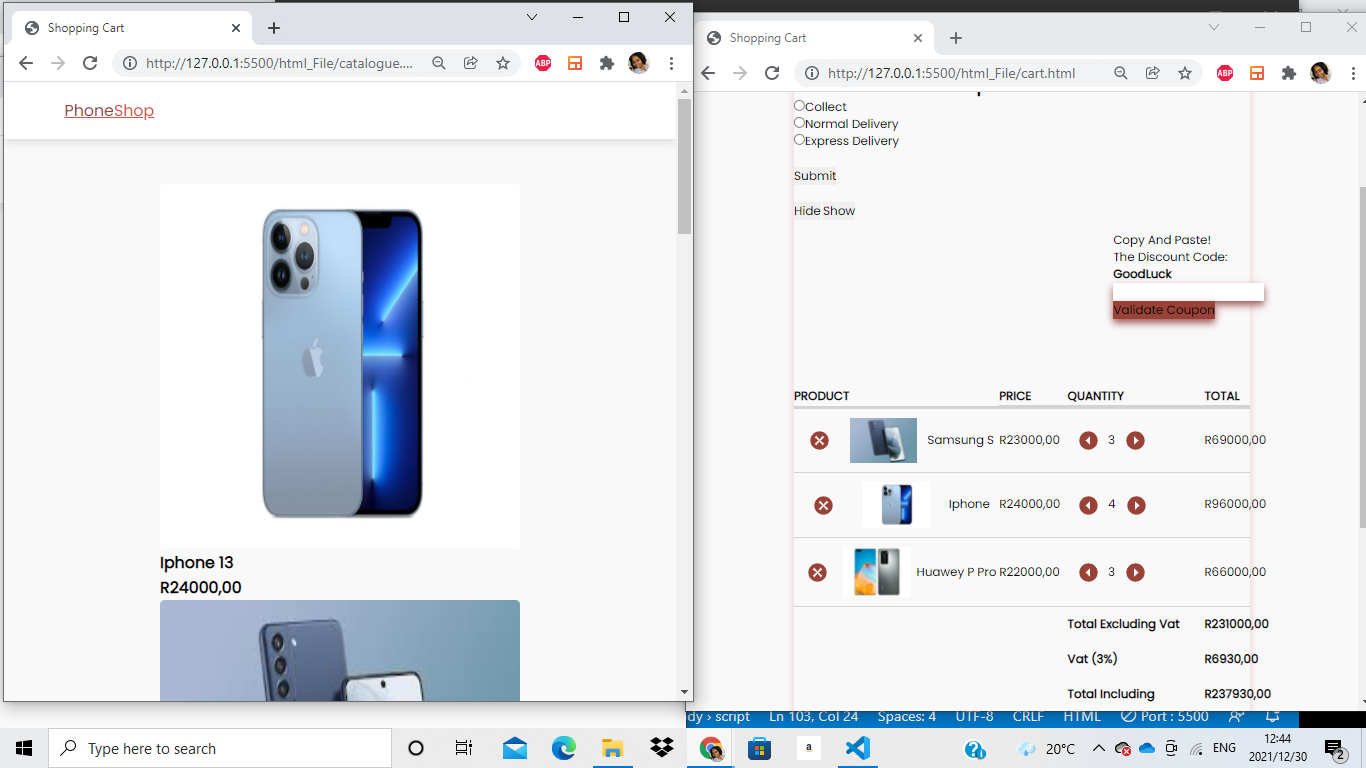Click Huawey P Pro thumbnail in cart
This screenshot has width=1366, height=768.
876,572
